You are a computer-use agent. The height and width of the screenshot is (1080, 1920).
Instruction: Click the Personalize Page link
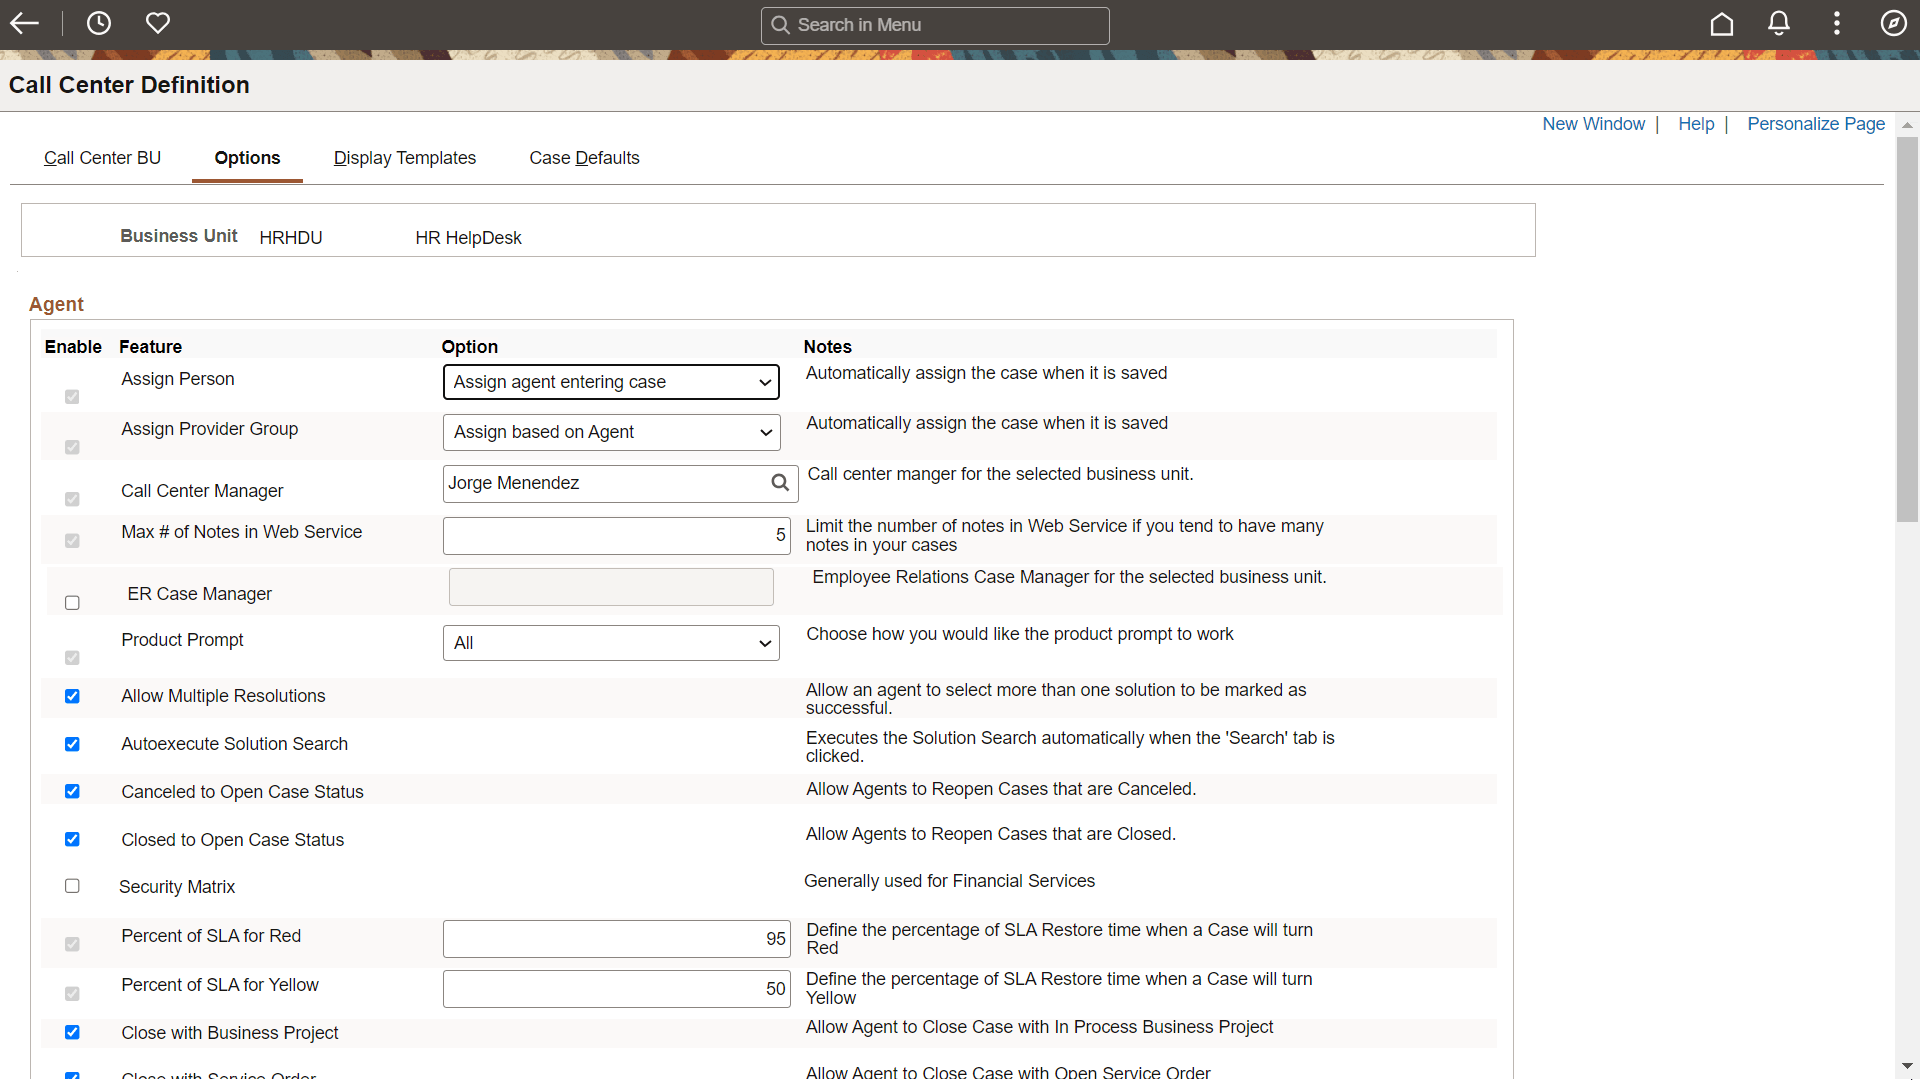coord(1815,124)
